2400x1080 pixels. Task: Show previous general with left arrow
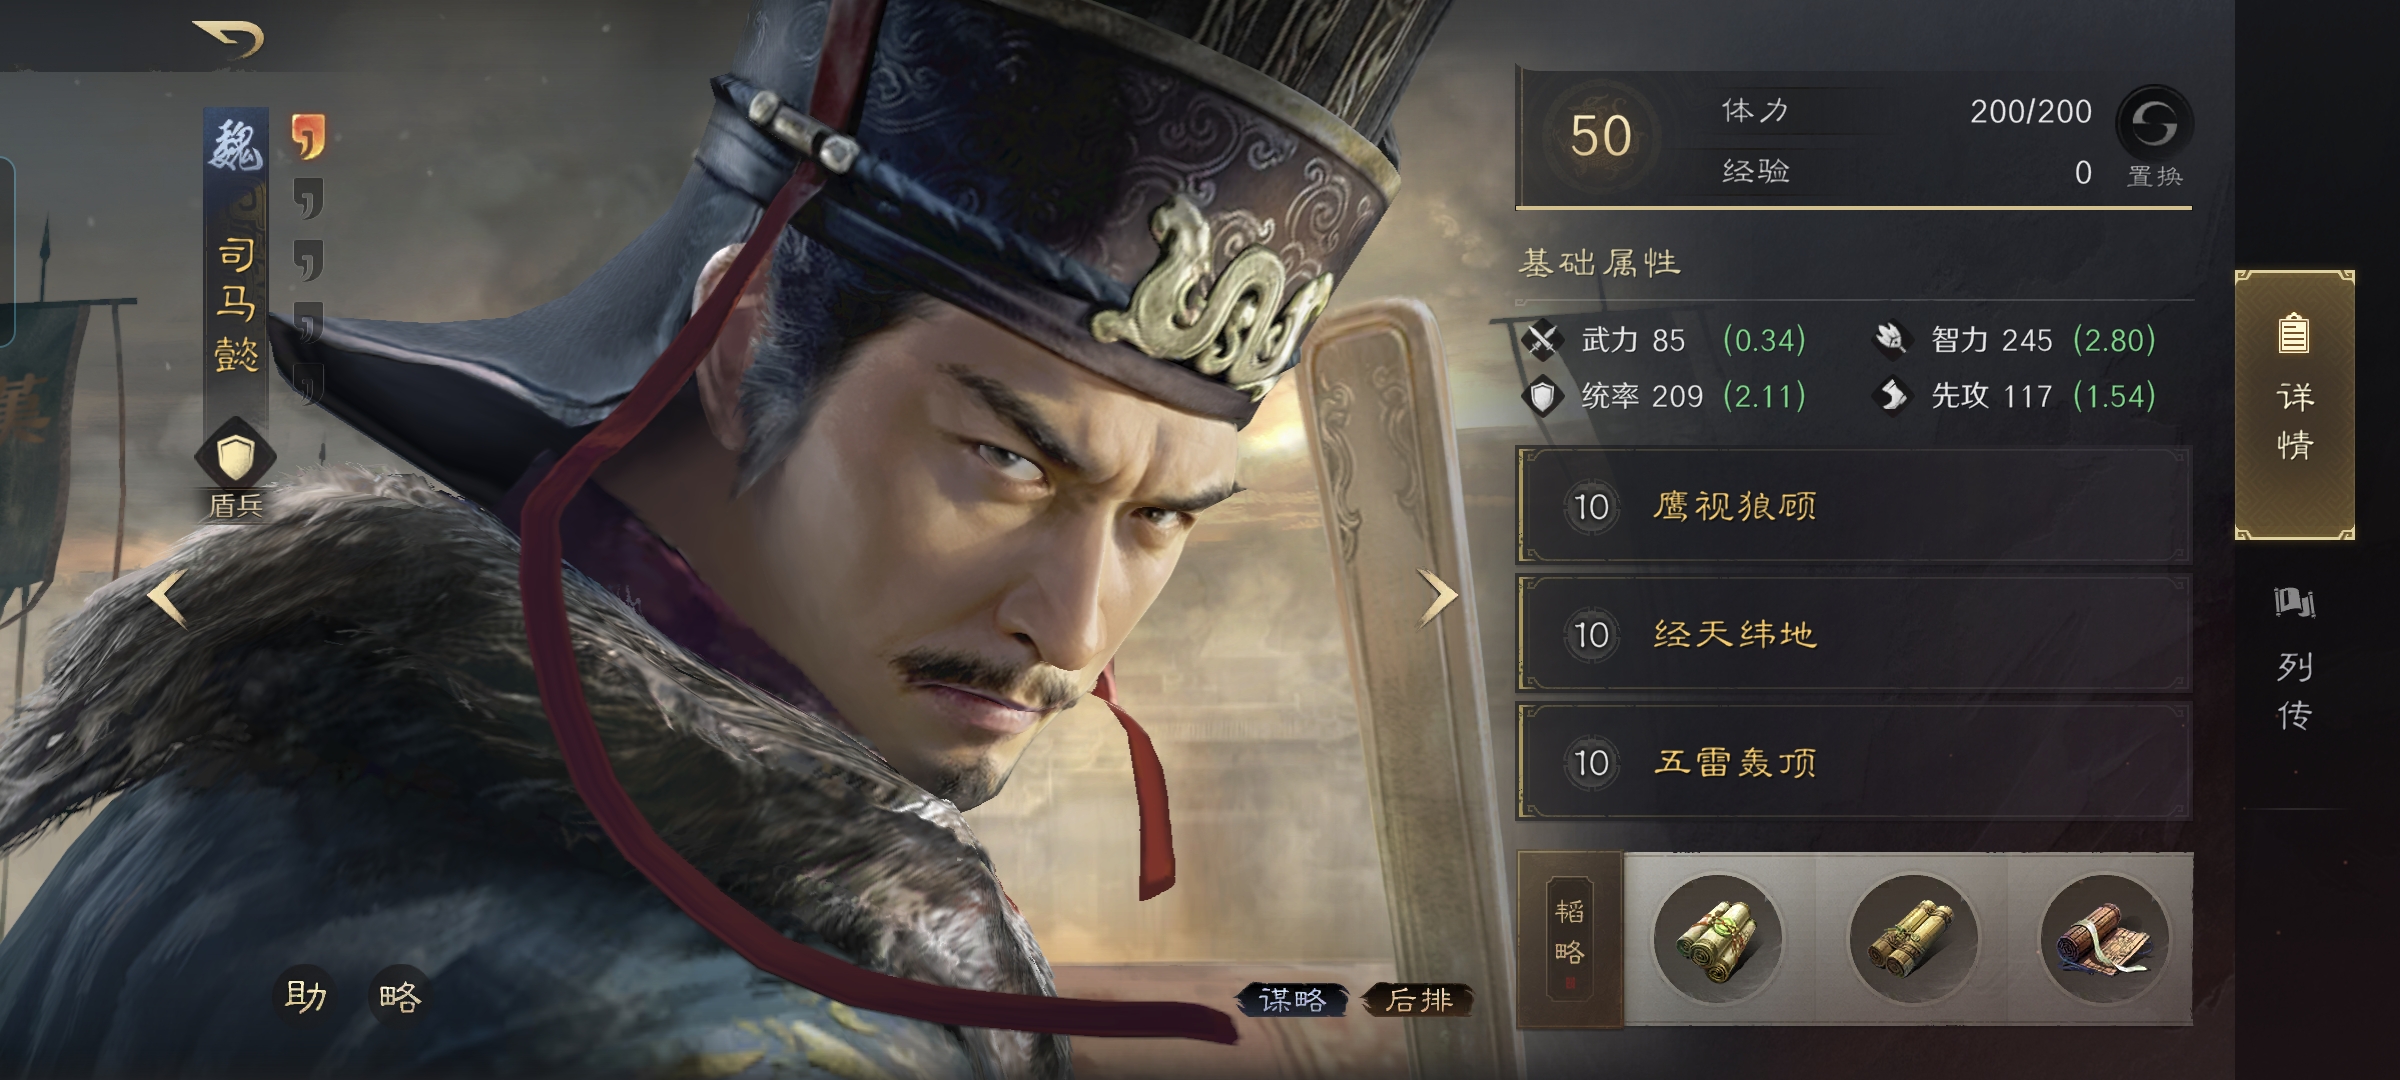tap(167, 597)
